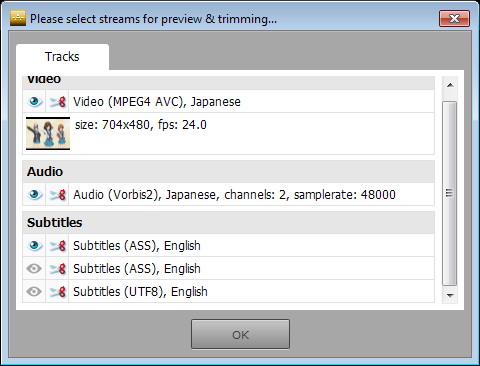This screenshot has height=366, width=480.
Task: Enable preview of second ASS English subtitles
Action: click(x=34, y=269)
